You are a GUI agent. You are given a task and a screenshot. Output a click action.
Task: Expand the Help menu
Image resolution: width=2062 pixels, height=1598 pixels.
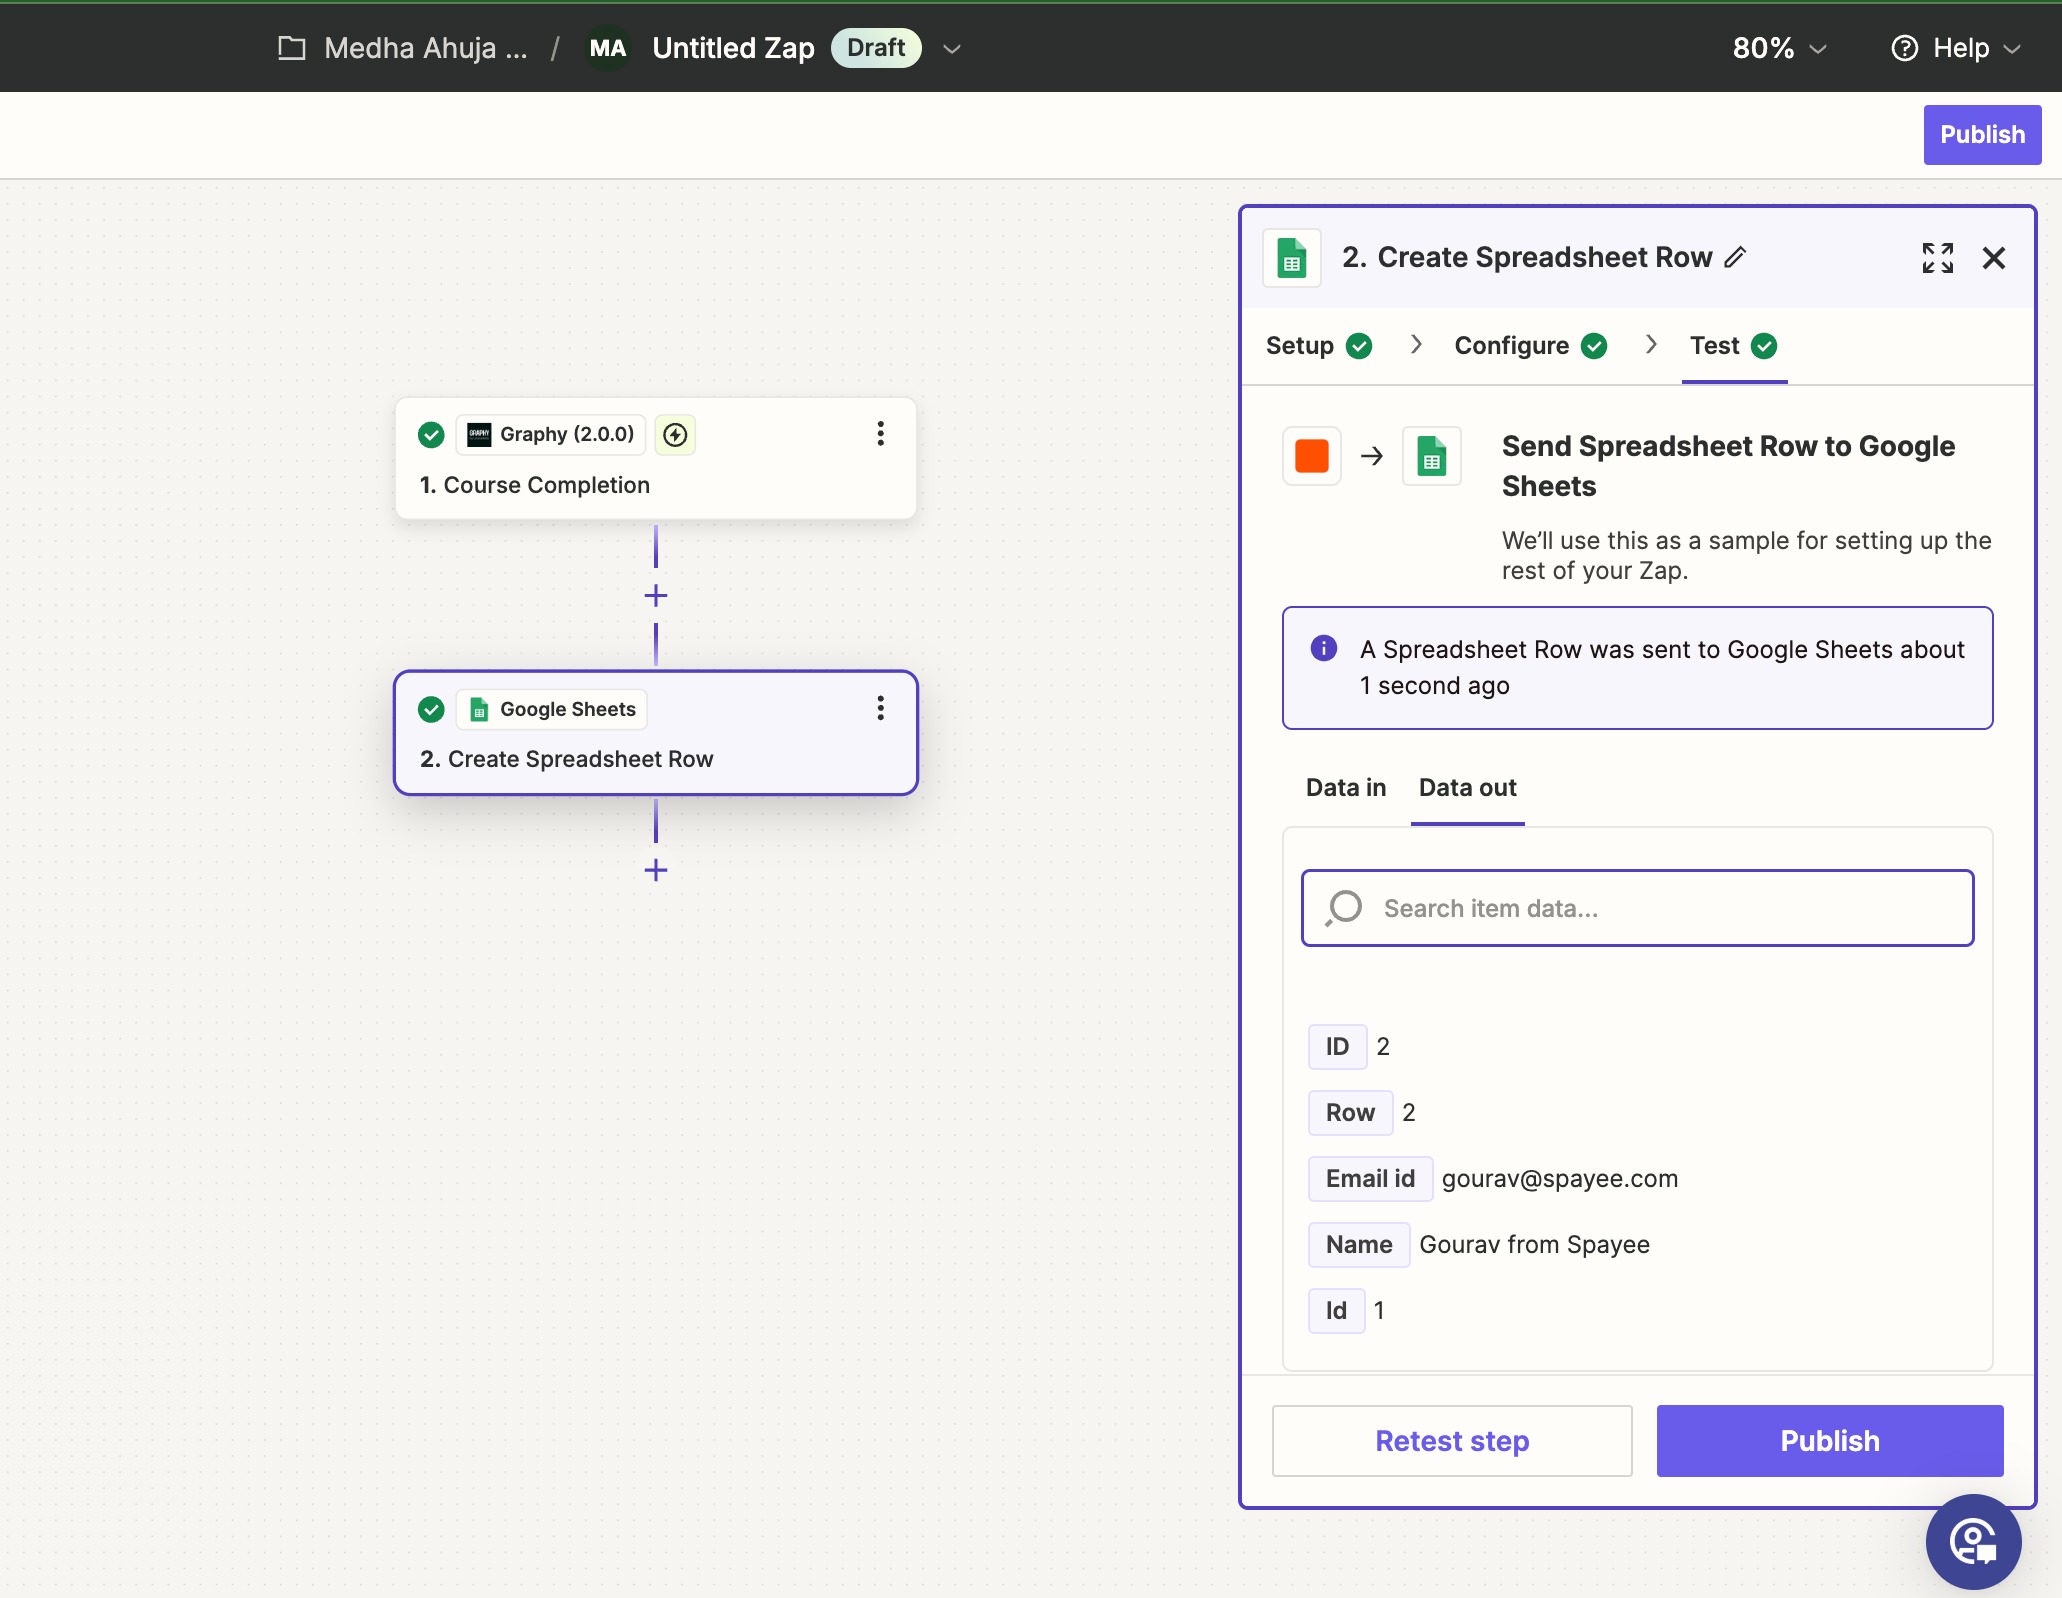click(1956, 48)
